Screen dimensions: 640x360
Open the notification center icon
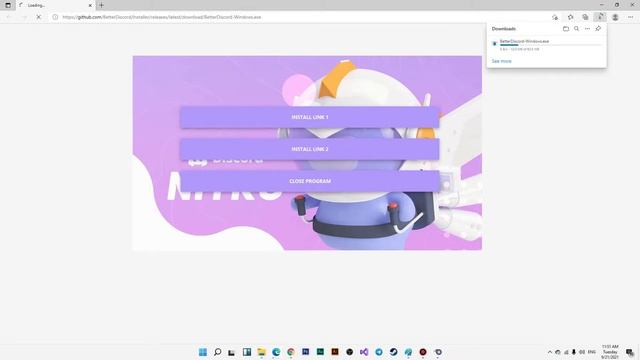[630, 352]
